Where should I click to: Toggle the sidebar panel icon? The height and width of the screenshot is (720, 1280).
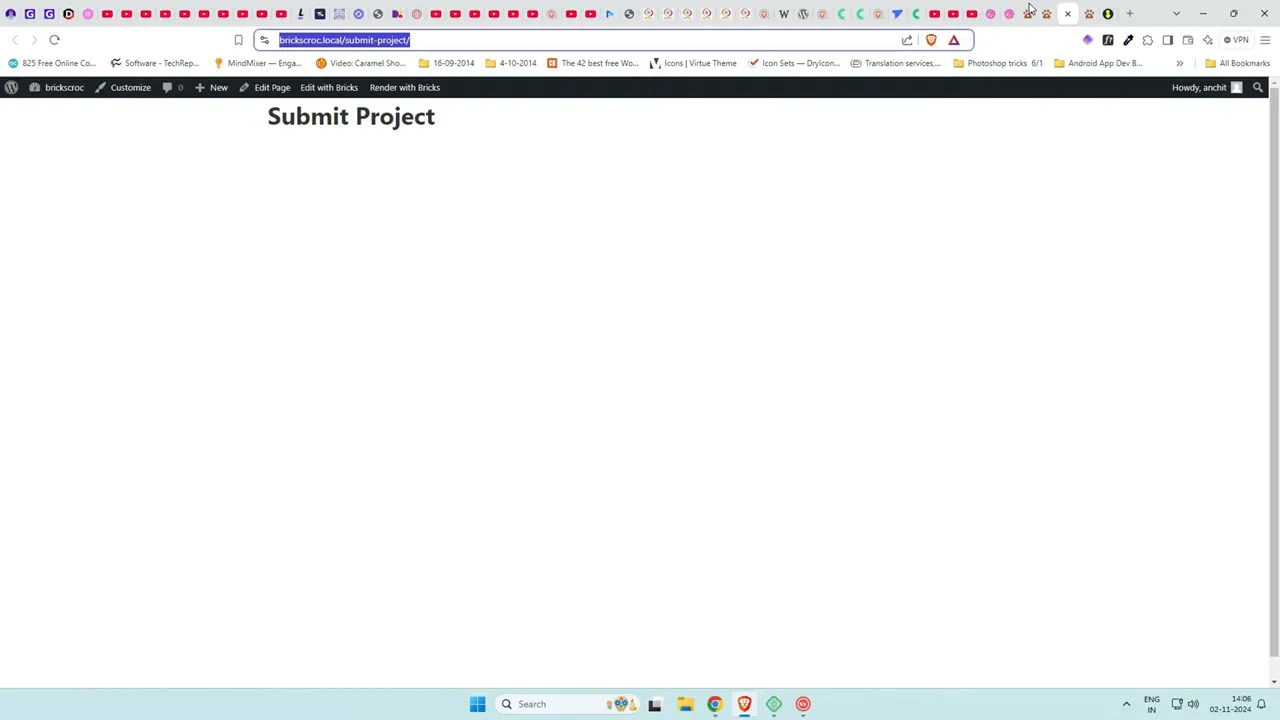(1168, 40)
